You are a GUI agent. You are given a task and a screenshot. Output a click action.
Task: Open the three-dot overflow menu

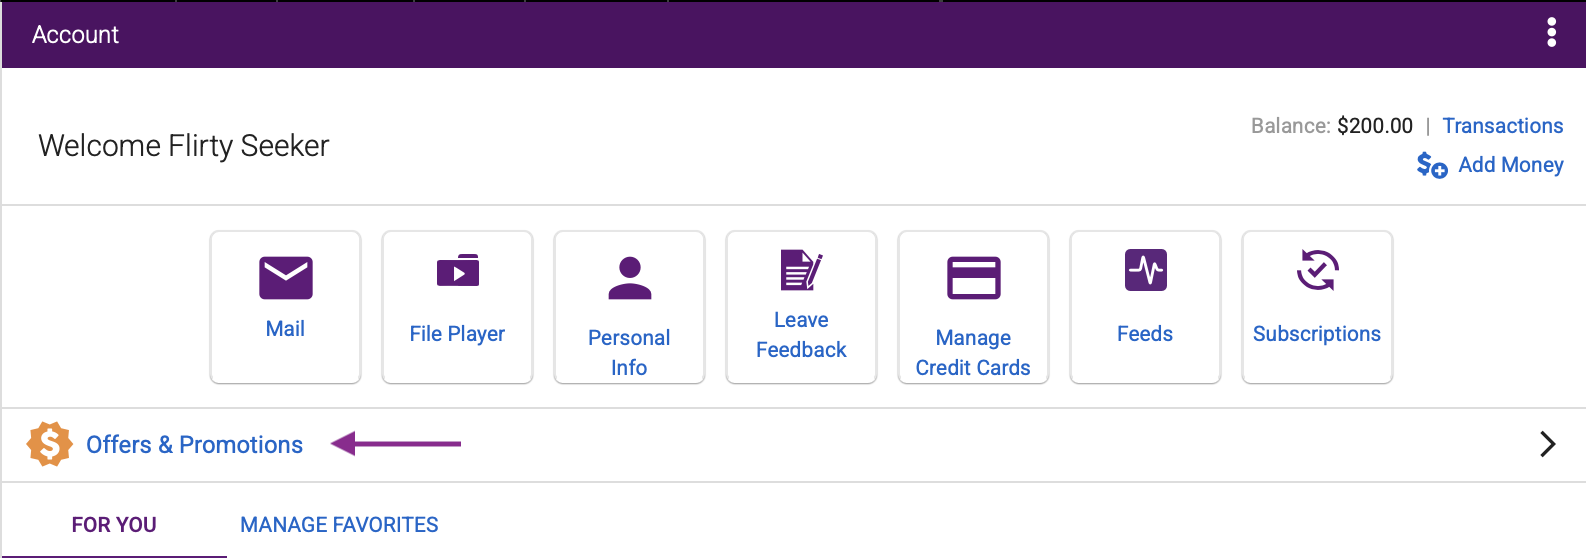tap(1552, 33)
